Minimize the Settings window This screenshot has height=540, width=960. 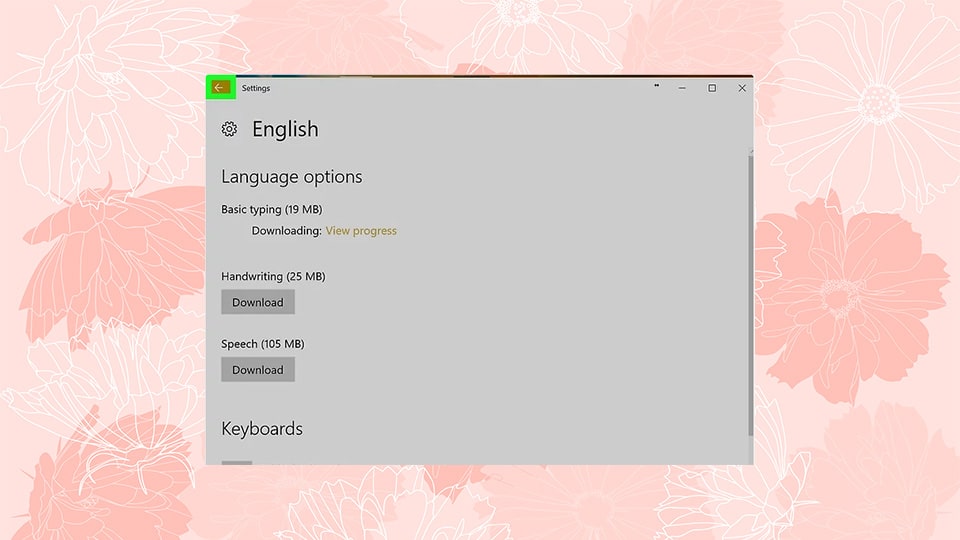tap(683, 88)
